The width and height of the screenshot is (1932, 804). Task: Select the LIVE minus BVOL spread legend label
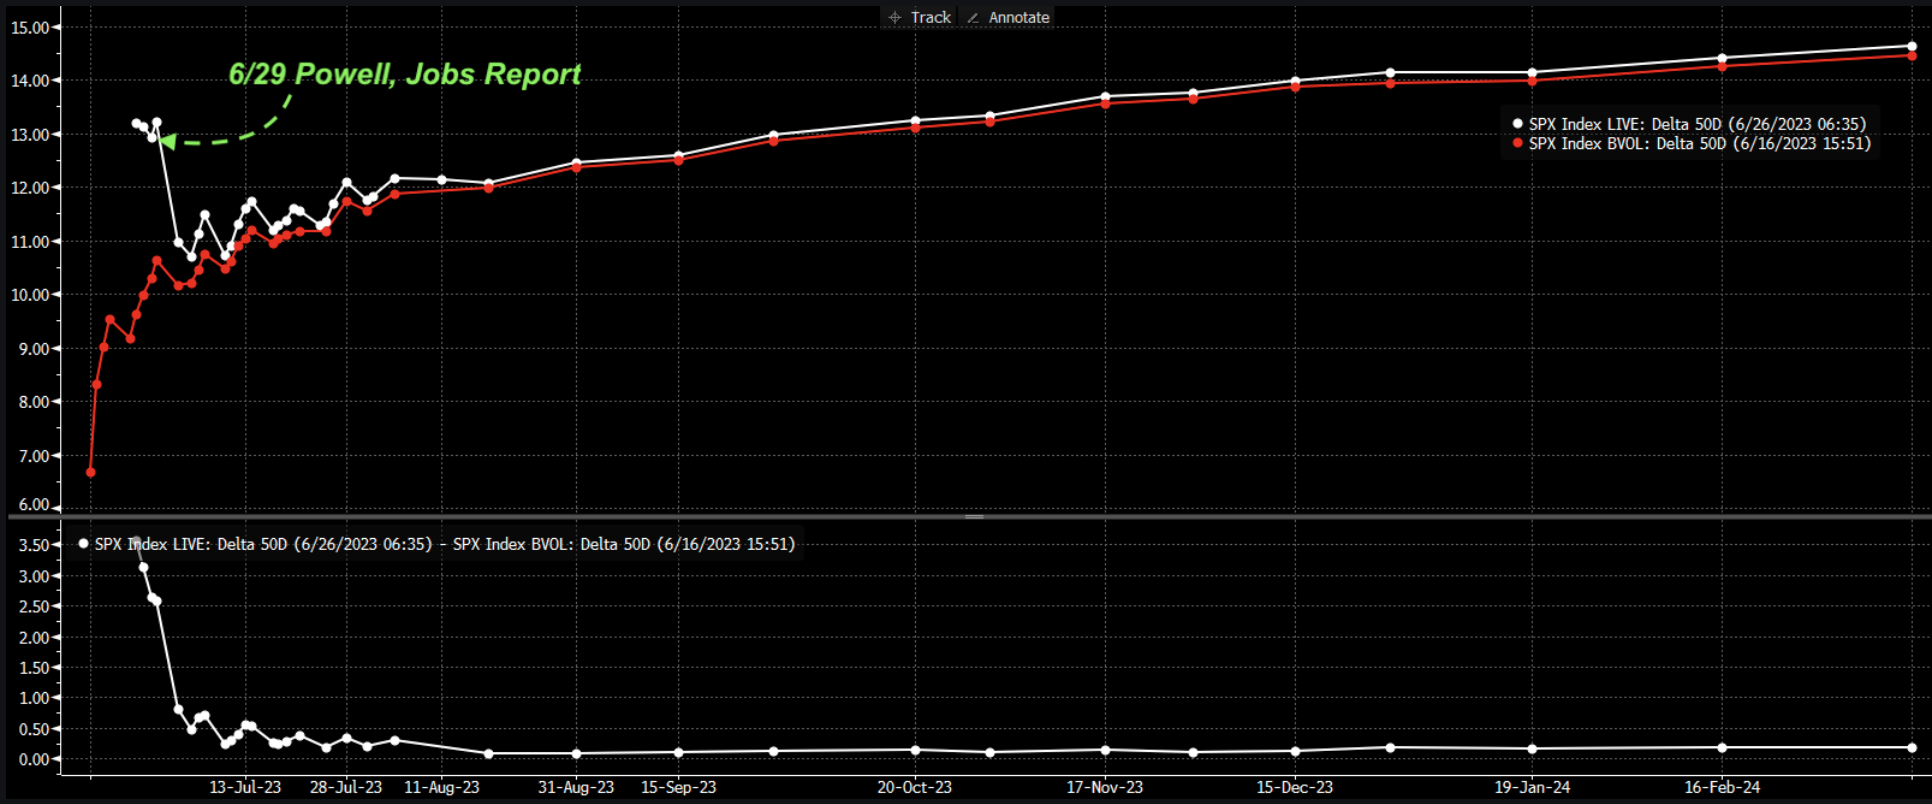pyautogui.click(x=445, y=544)
